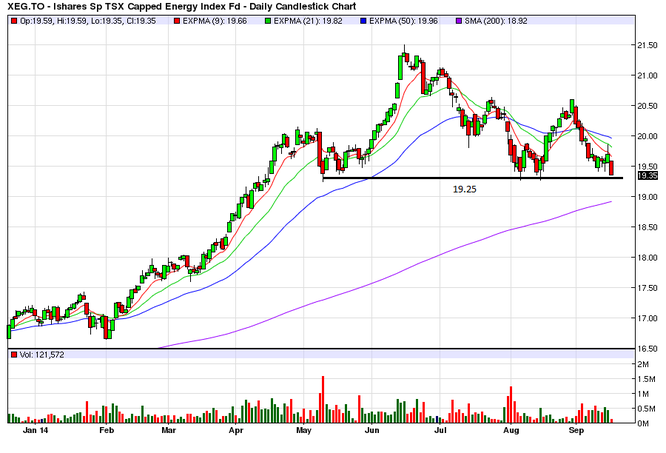Click the 0M volume axis label
The width and height of the screenshot is (666, 453).
tap(643, 423)
